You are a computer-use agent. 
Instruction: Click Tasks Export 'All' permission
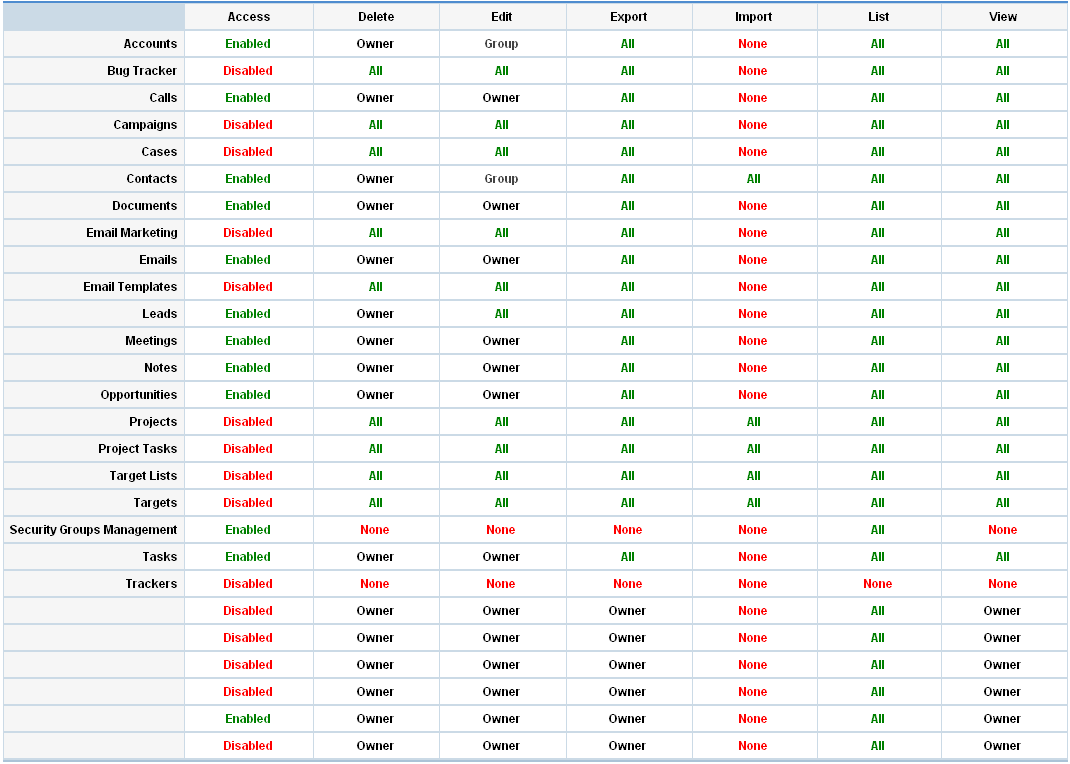[627, 557]
